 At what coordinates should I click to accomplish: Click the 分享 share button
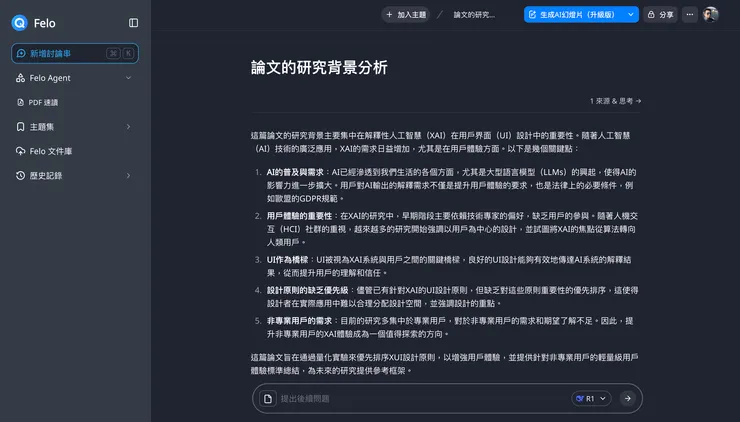click(660, 15)
